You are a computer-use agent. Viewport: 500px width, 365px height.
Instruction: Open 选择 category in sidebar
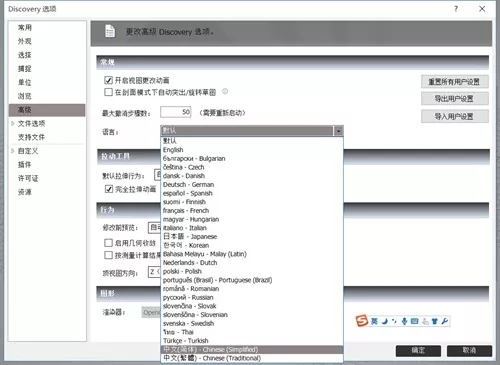(x=25, y=55)
